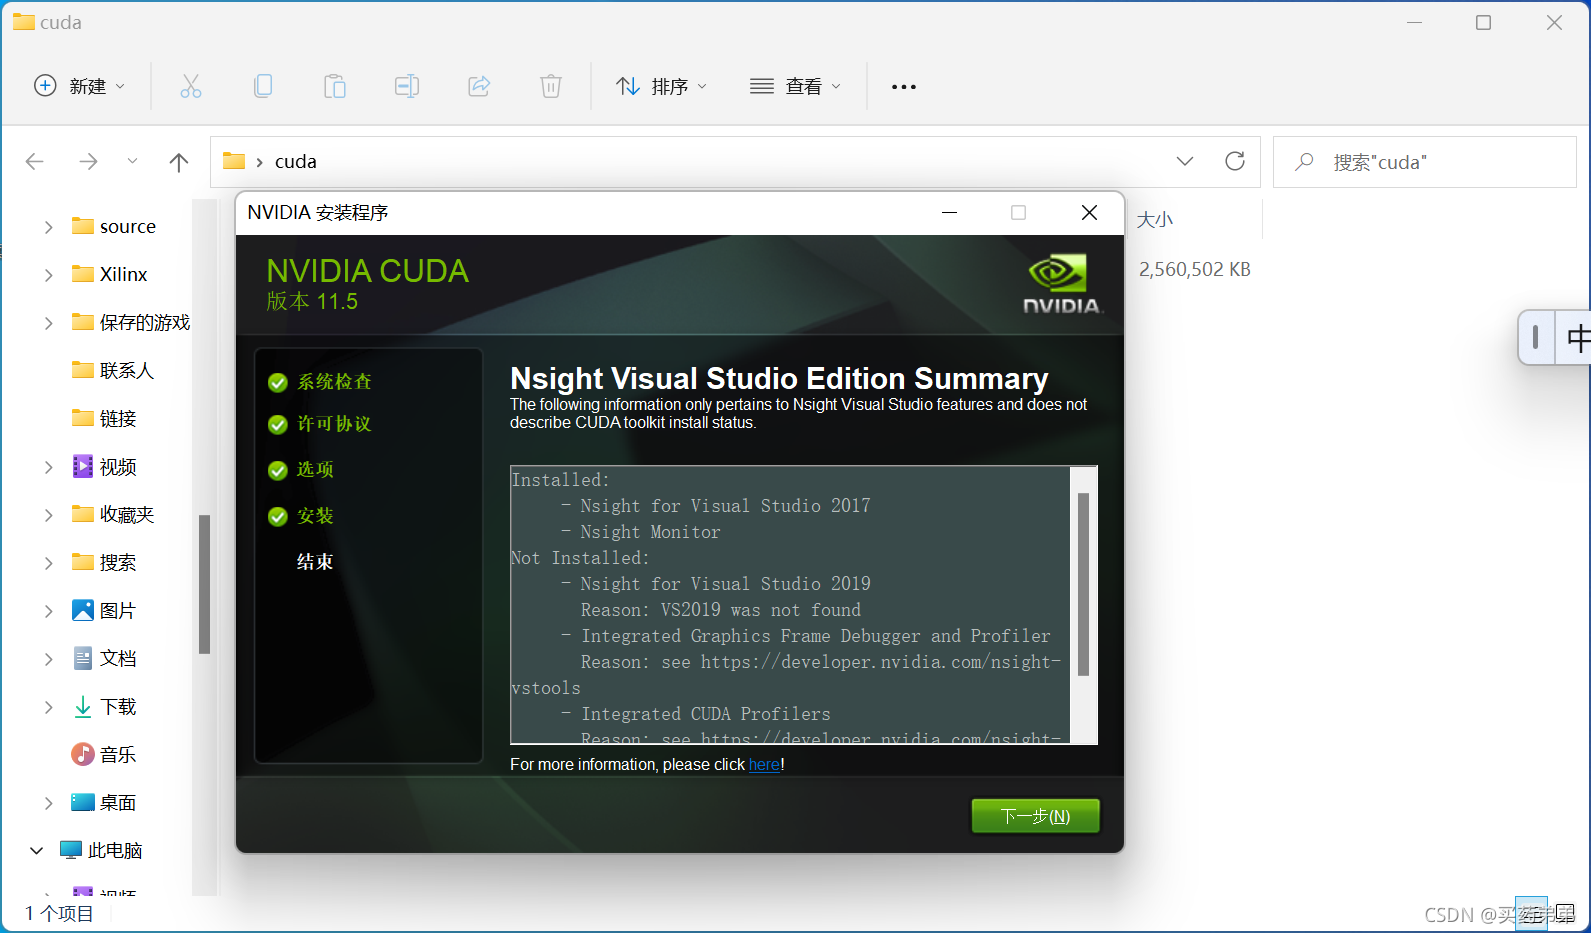Minimize the NVIDIA installer window
This screenshot has height=933, width=1591.
950,212
